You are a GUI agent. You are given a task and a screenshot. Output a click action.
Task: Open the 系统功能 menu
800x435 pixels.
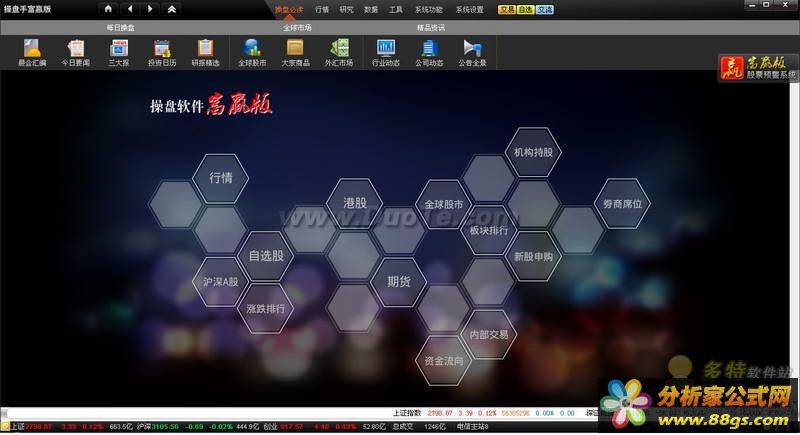tap(429, 10)
